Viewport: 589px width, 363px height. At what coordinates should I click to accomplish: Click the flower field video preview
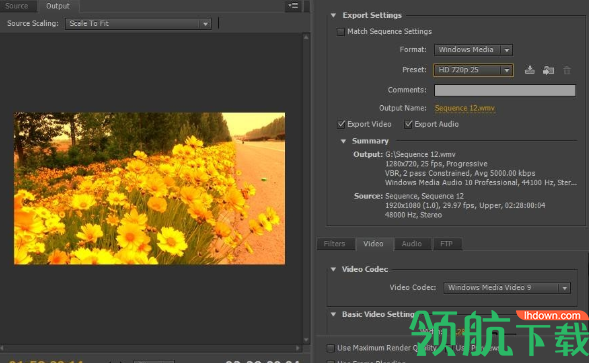150,188
